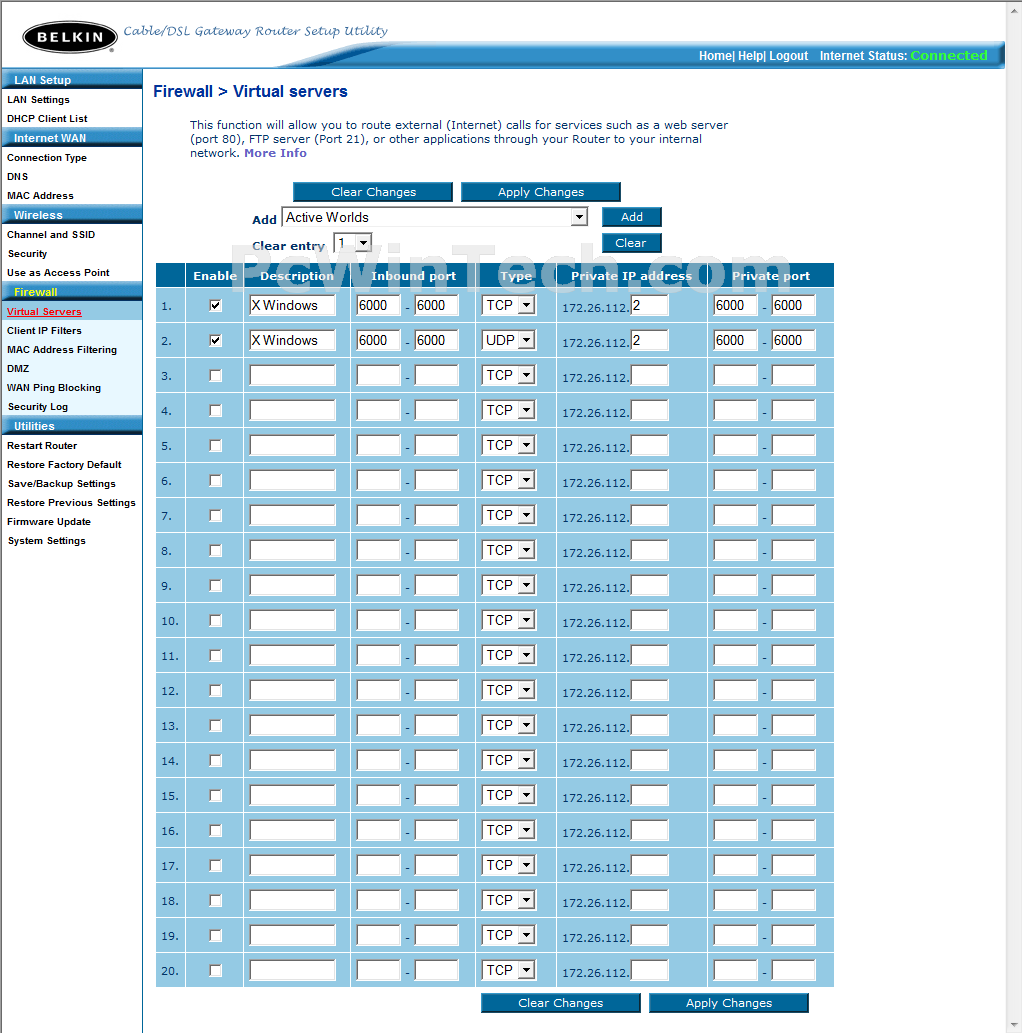Screen dimensions: 1022x1033
Task: Go to Home link in header
Action: 715,56
